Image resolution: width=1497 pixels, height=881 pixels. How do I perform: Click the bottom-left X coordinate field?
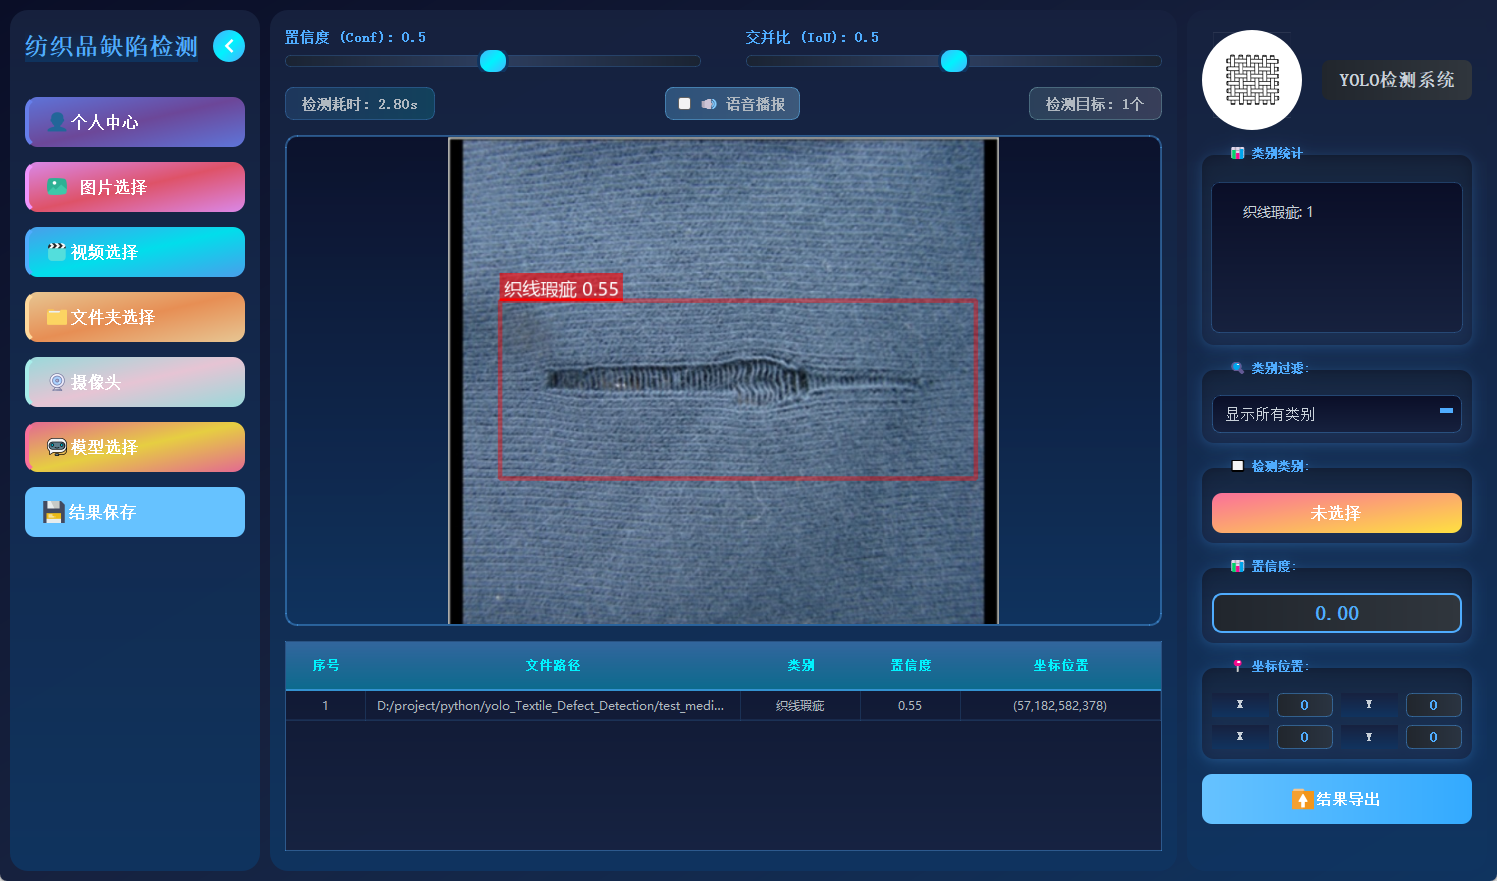coord(1305,737)
